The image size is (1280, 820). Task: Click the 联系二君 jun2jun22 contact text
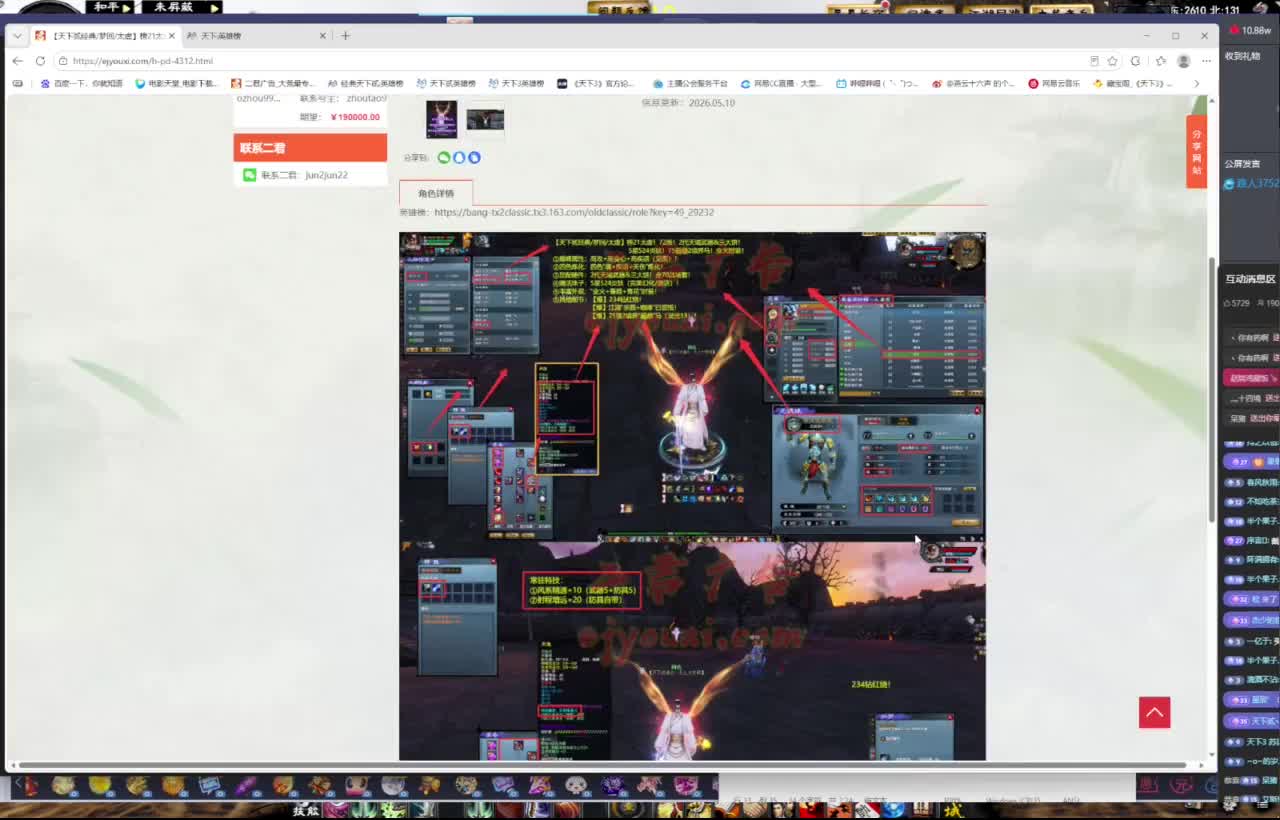point(304,175)
